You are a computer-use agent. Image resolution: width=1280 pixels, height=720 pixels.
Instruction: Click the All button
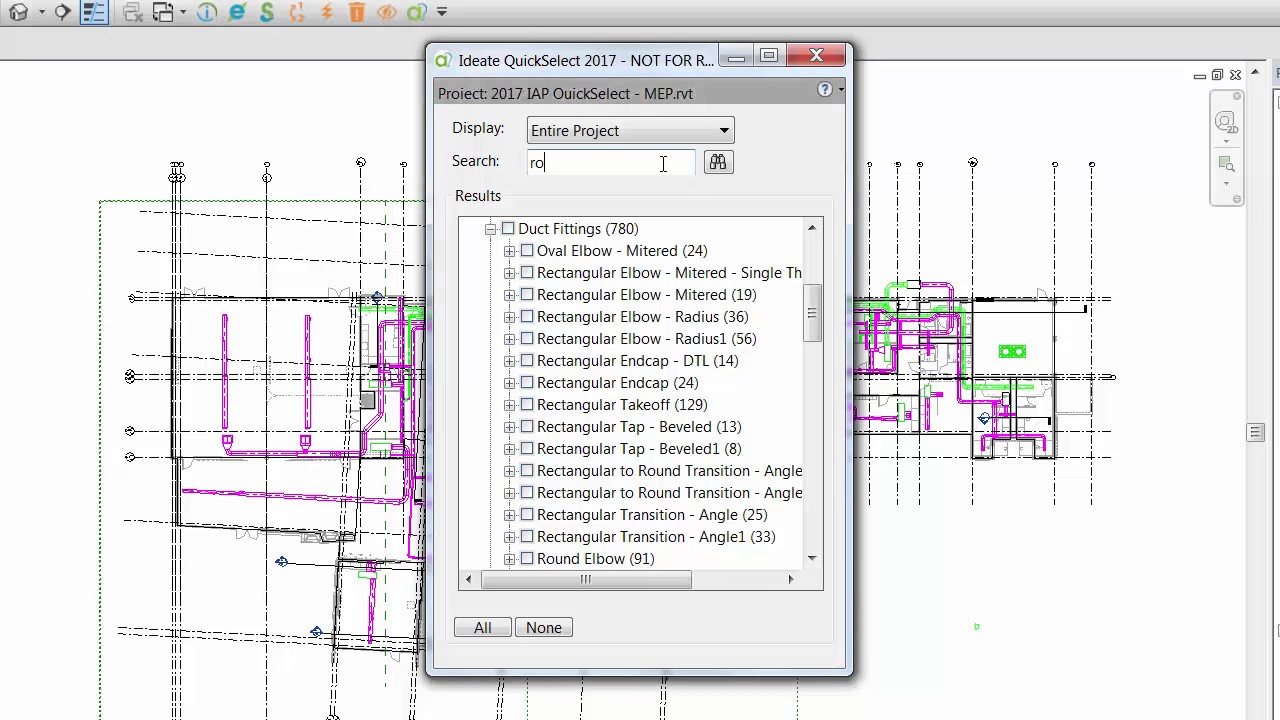click(x=483, y=628)
